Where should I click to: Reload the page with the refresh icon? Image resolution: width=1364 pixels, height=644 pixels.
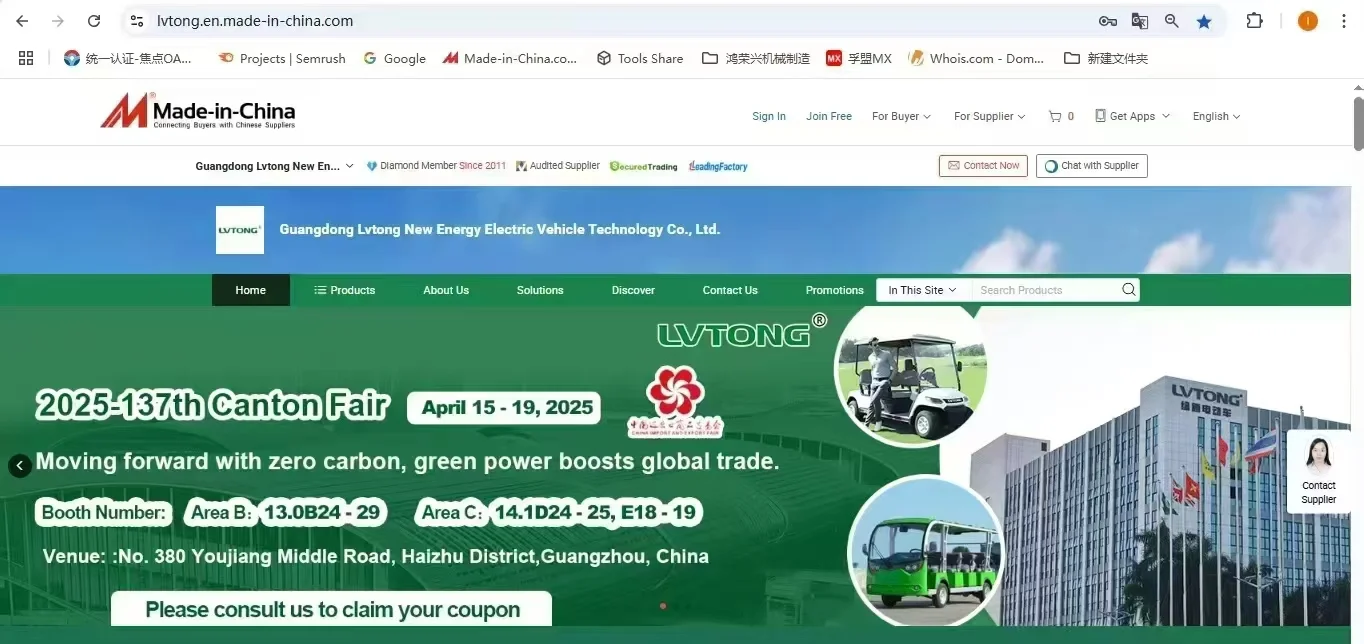(x=94, y=21)
